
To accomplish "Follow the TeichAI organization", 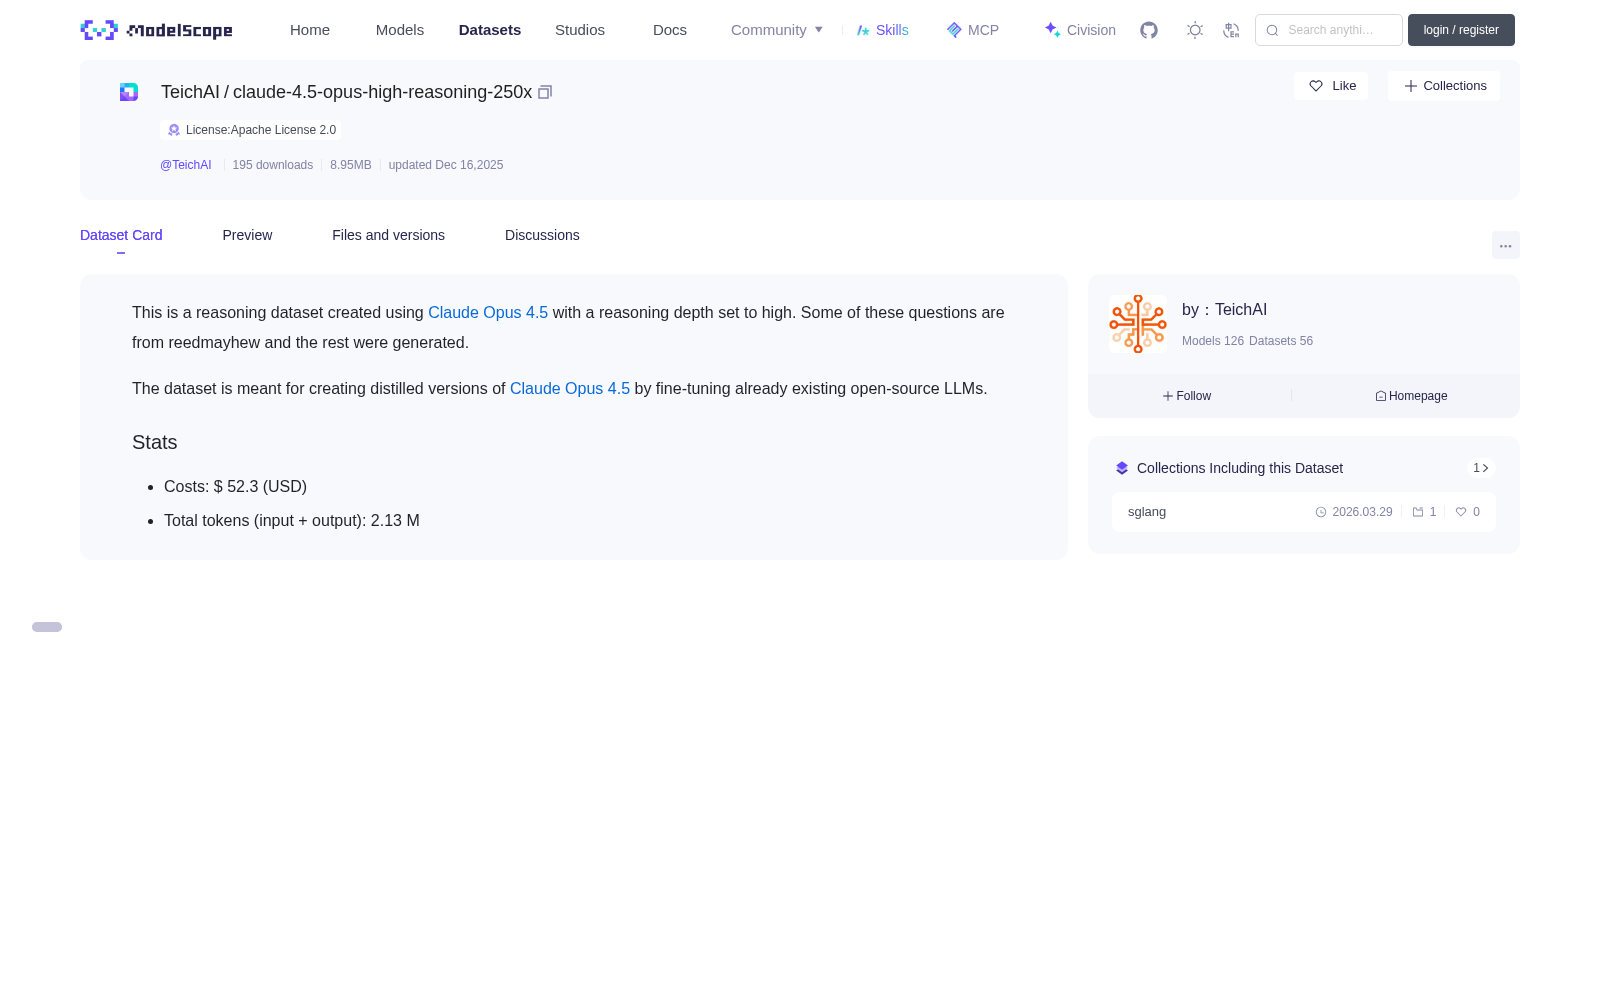I will [1187, 396].
